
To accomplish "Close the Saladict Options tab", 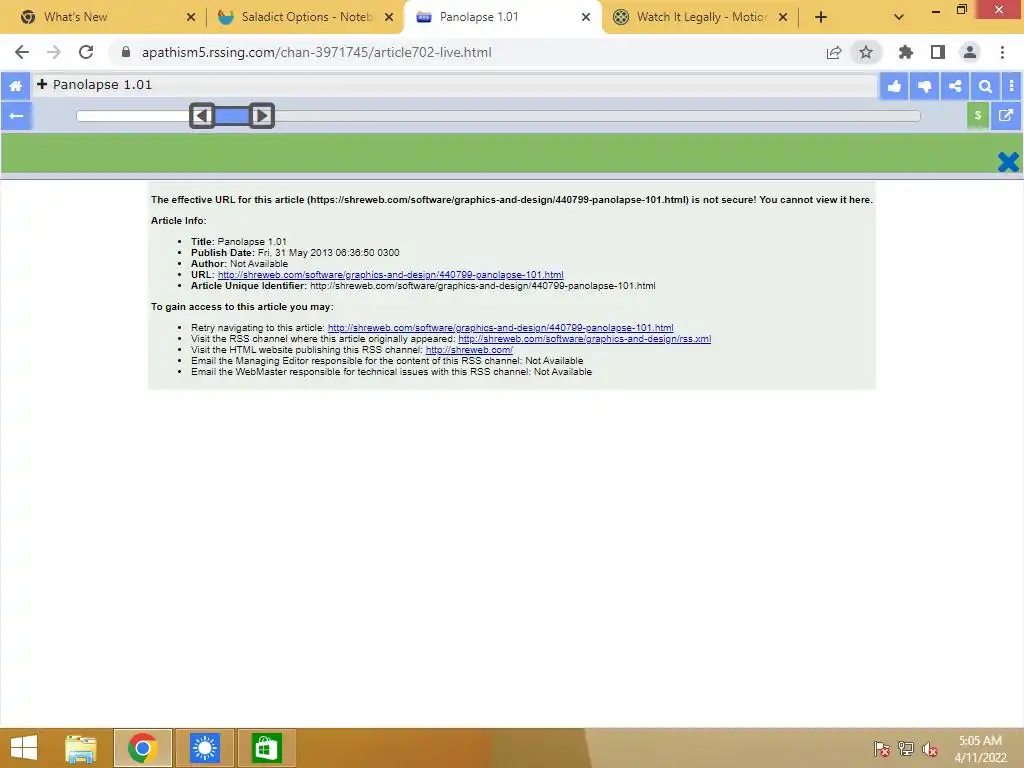I will coord(389,18).
